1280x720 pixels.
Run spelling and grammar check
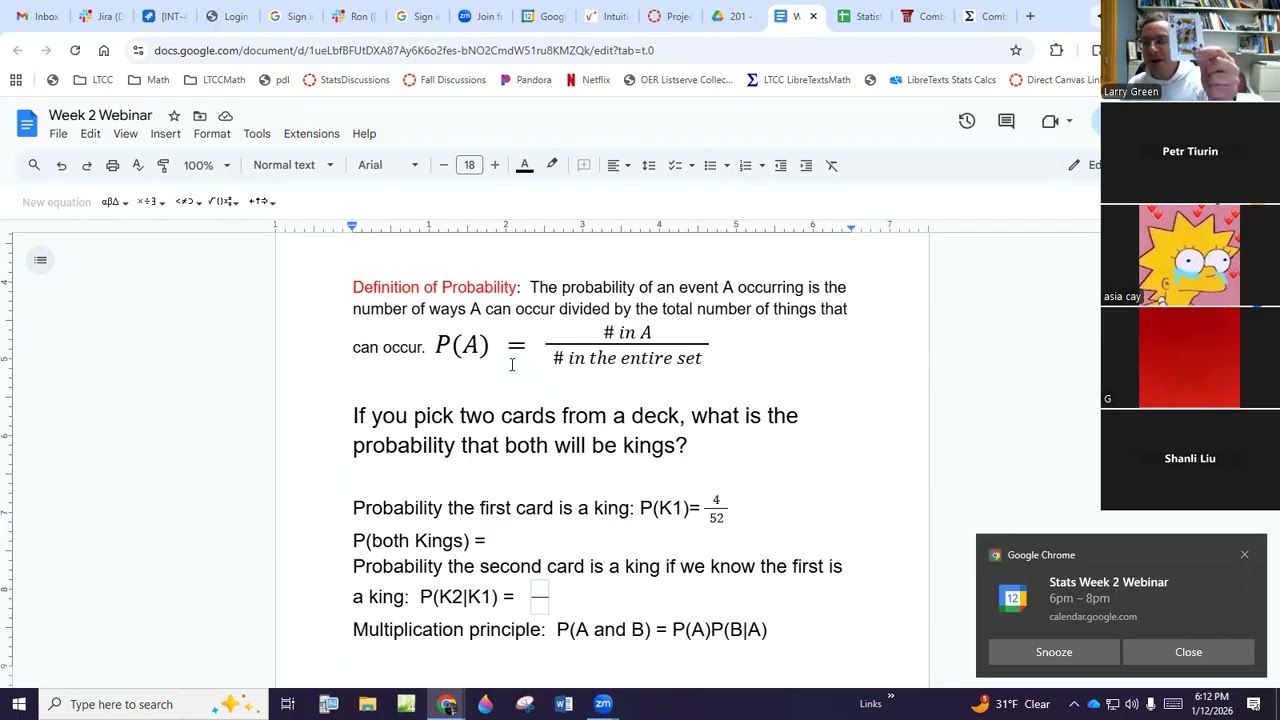click(138, 165)
